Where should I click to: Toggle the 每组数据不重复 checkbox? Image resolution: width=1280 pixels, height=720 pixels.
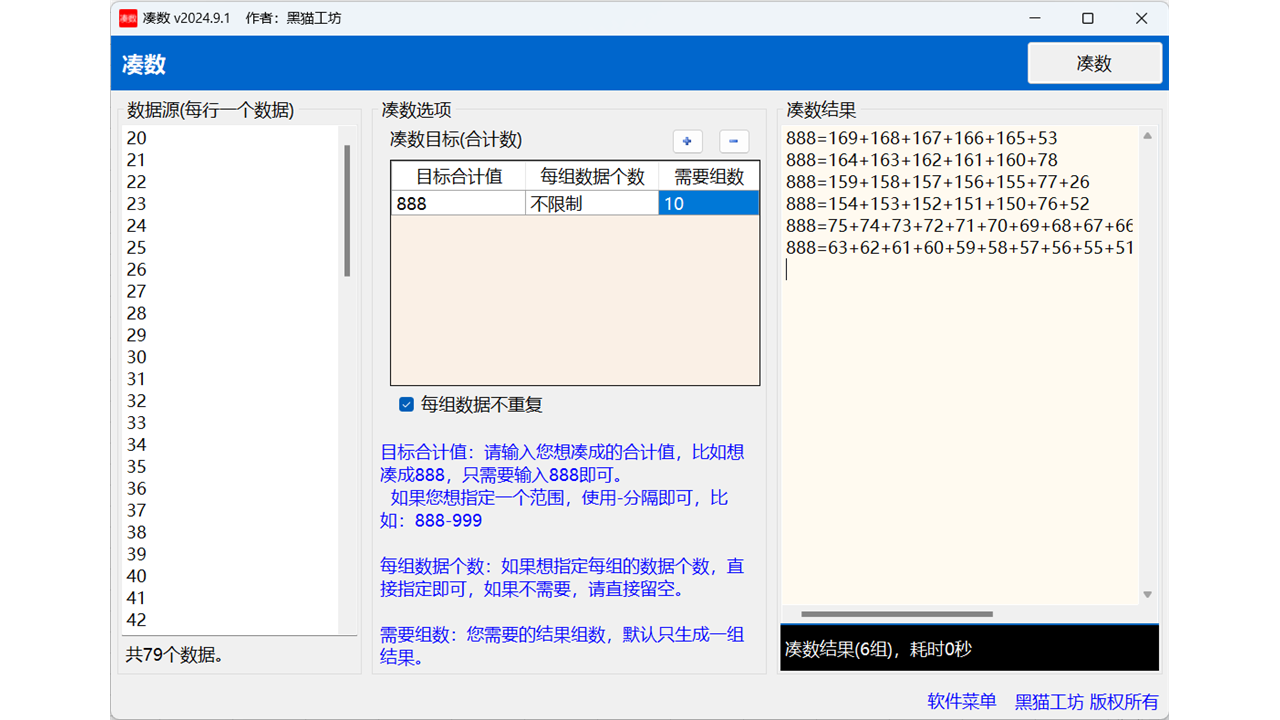click(x=406, y=404)
